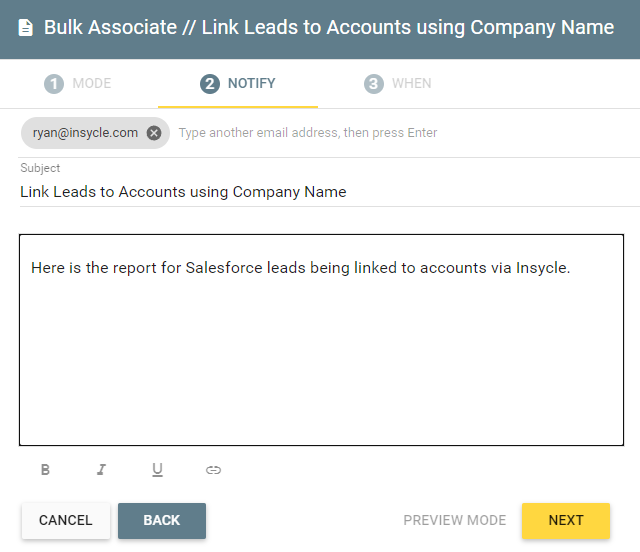Click inside the email message body
This screenshot has height=552, width=640.
pos(321,340)
